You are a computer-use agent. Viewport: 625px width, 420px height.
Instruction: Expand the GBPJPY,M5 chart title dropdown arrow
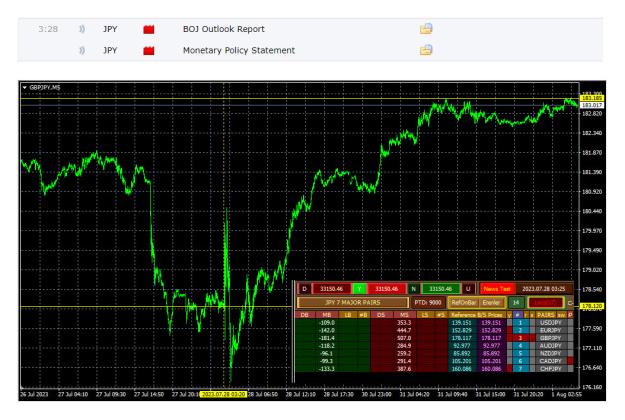(24, 87)
